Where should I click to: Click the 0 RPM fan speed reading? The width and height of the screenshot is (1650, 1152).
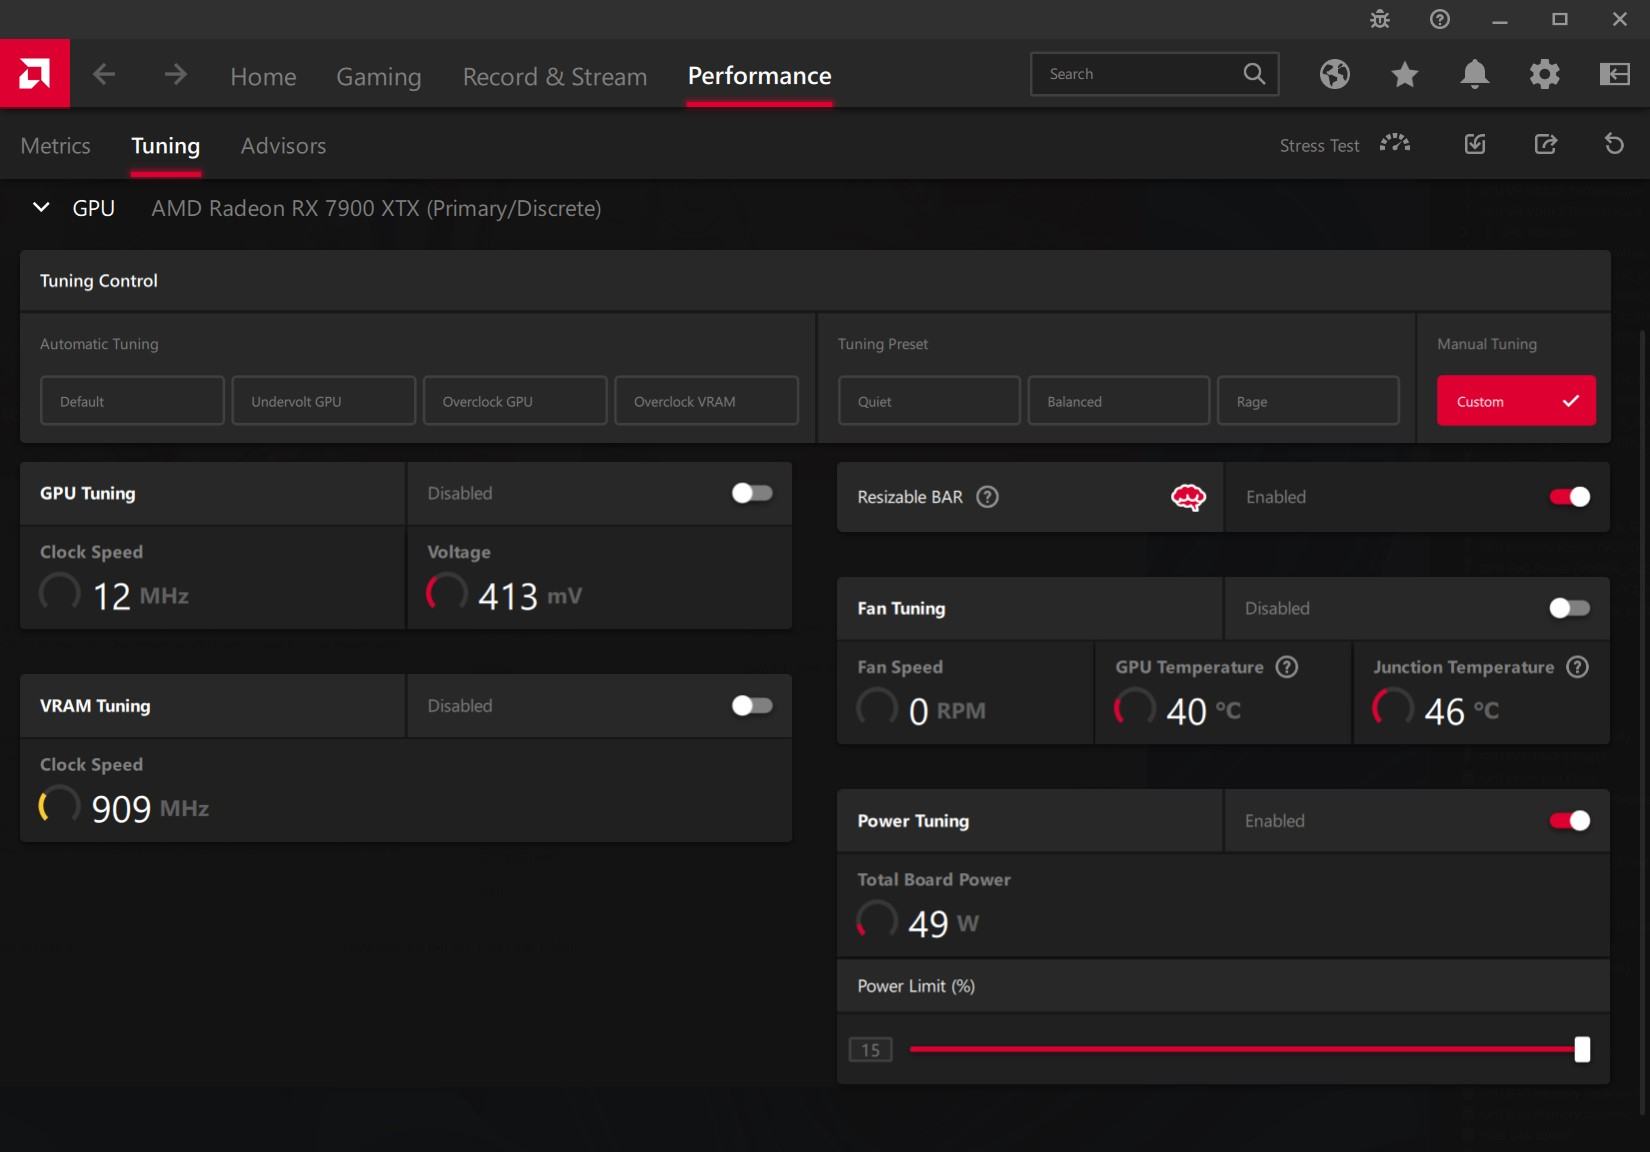(947, 712)
